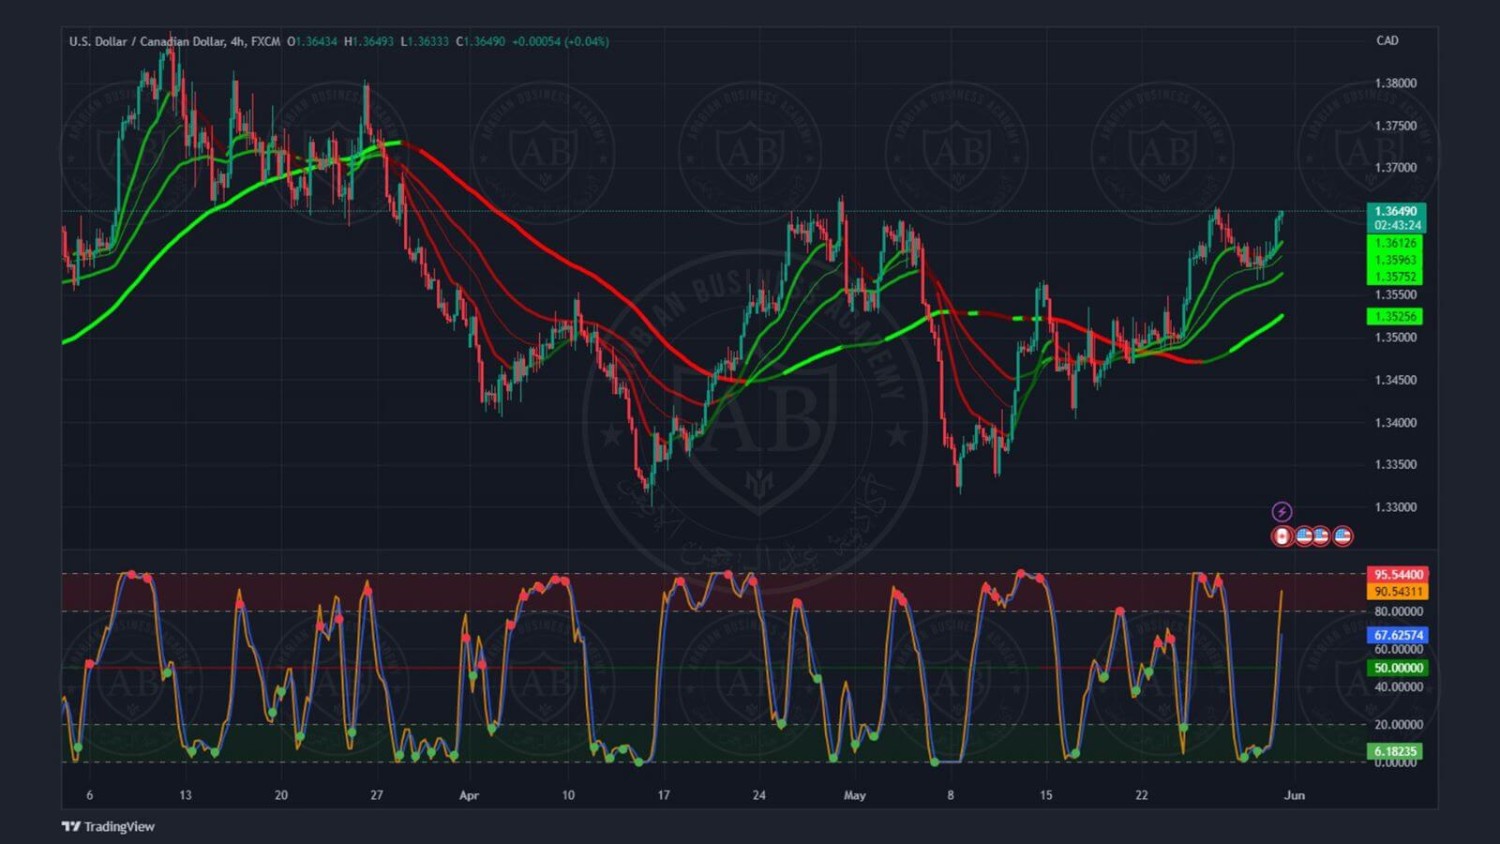Viewport: 1500px width, 844px height.
Task: Click the price axis label 1.38000
Action: [1396, 84]
